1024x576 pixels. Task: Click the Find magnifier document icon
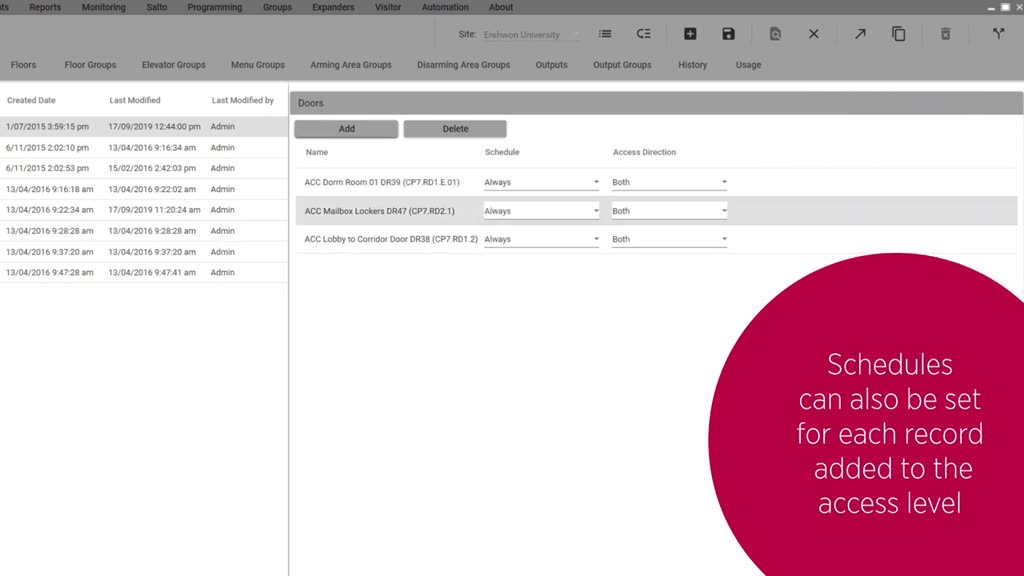tap(775, 34)
